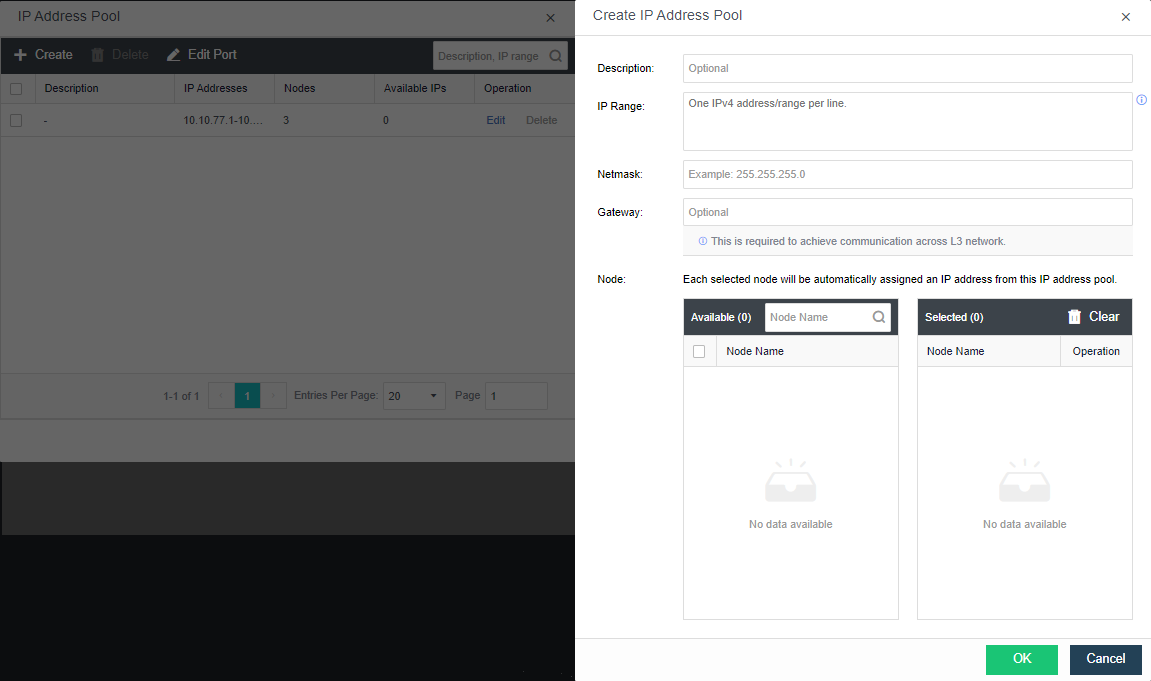
Task: Toggle the Available nodes select-all checkbox
Action: [699, 351]
